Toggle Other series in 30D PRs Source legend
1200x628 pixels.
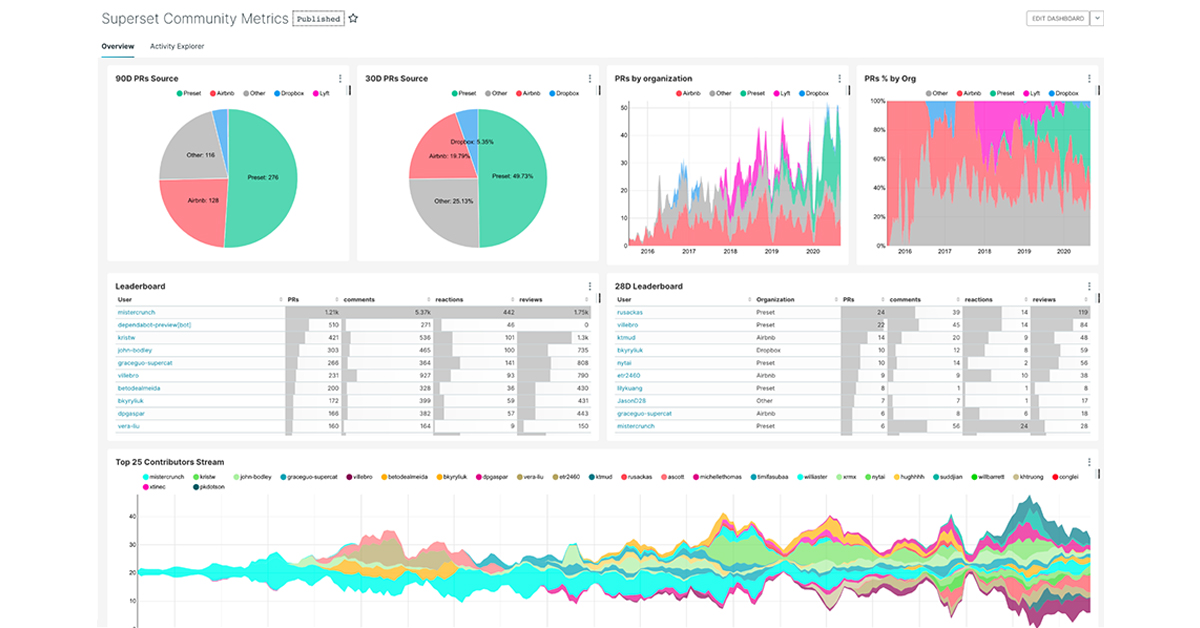[x=495, y=93]
